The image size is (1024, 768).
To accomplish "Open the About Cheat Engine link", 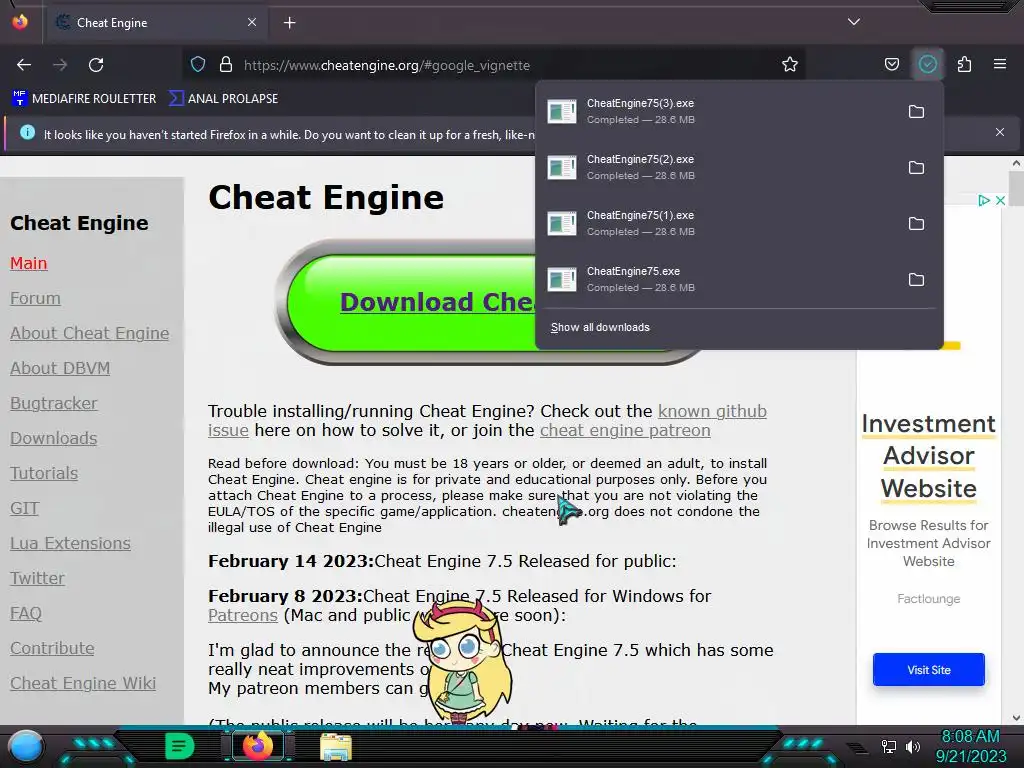I will [89, 333].
